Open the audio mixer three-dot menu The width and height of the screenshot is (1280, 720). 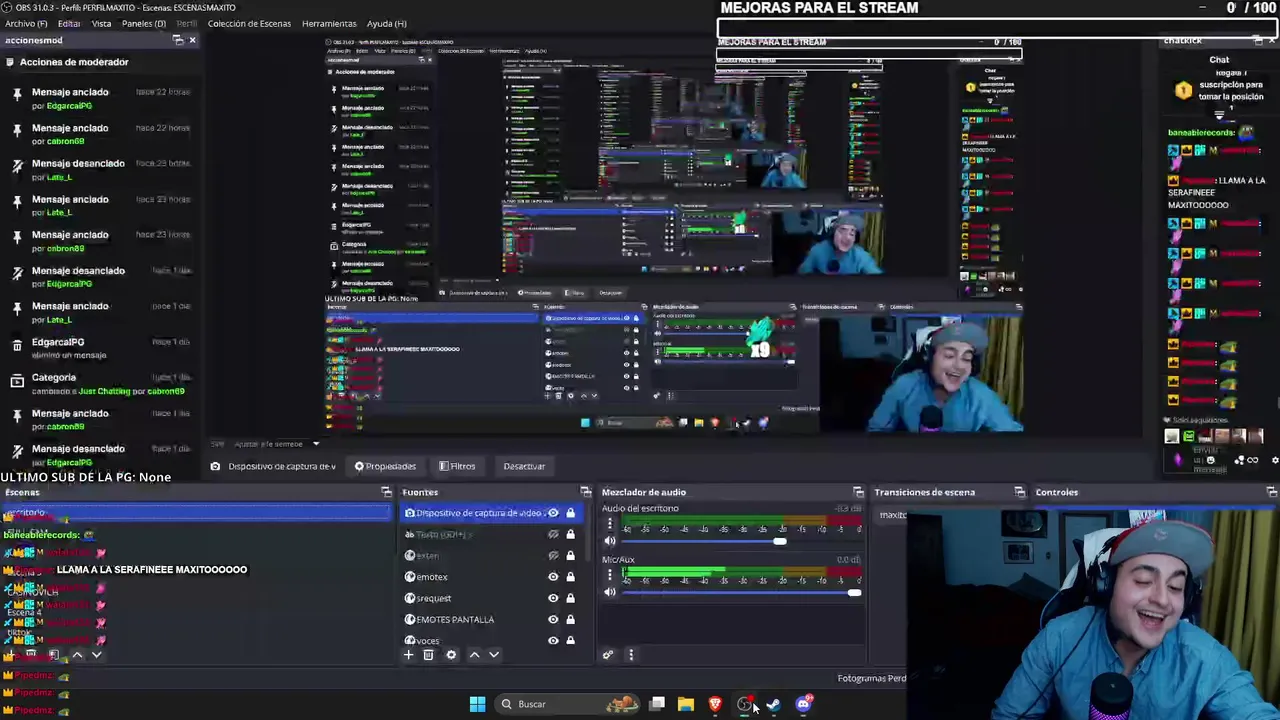coord(630,655)
